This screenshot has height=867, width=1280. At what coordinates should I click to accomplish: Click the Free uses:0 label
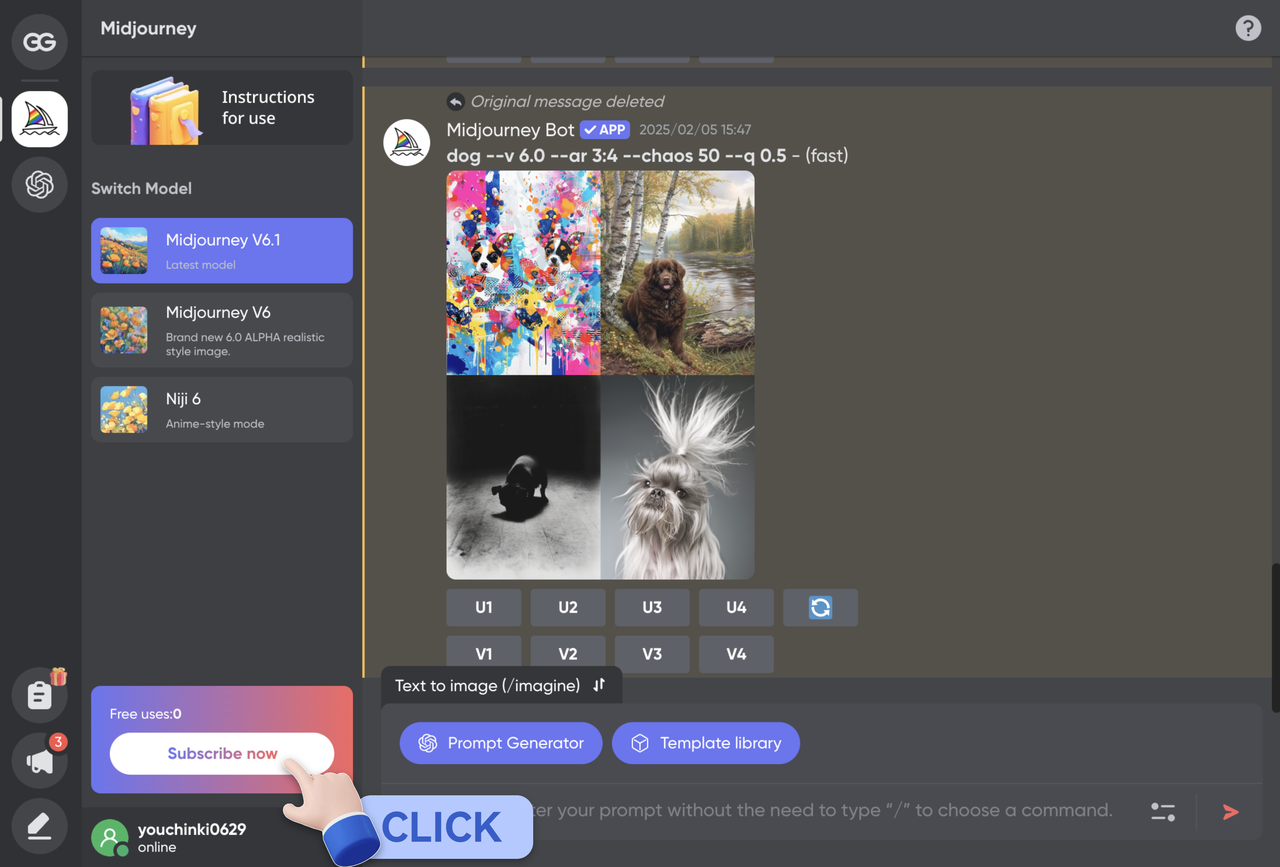point(146,714)
